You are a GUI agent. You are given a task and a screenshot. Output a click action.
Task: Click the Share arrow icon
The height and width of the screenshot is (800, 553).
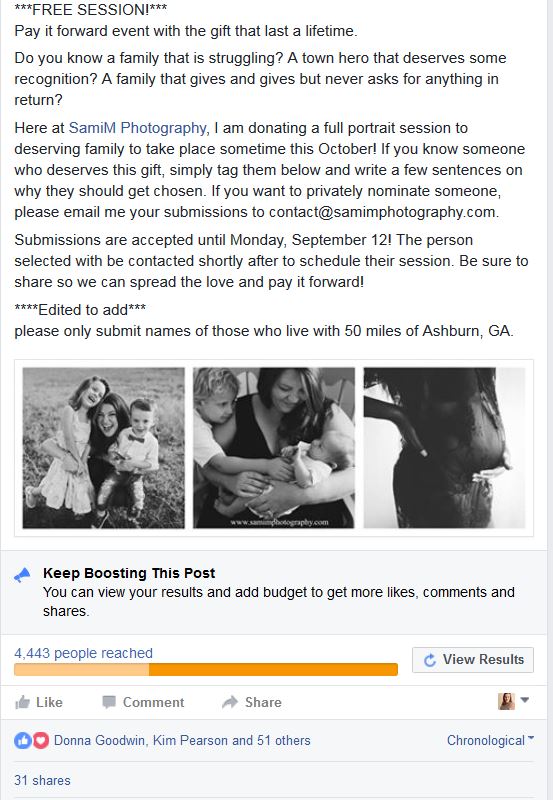click(x=230, y=702)
